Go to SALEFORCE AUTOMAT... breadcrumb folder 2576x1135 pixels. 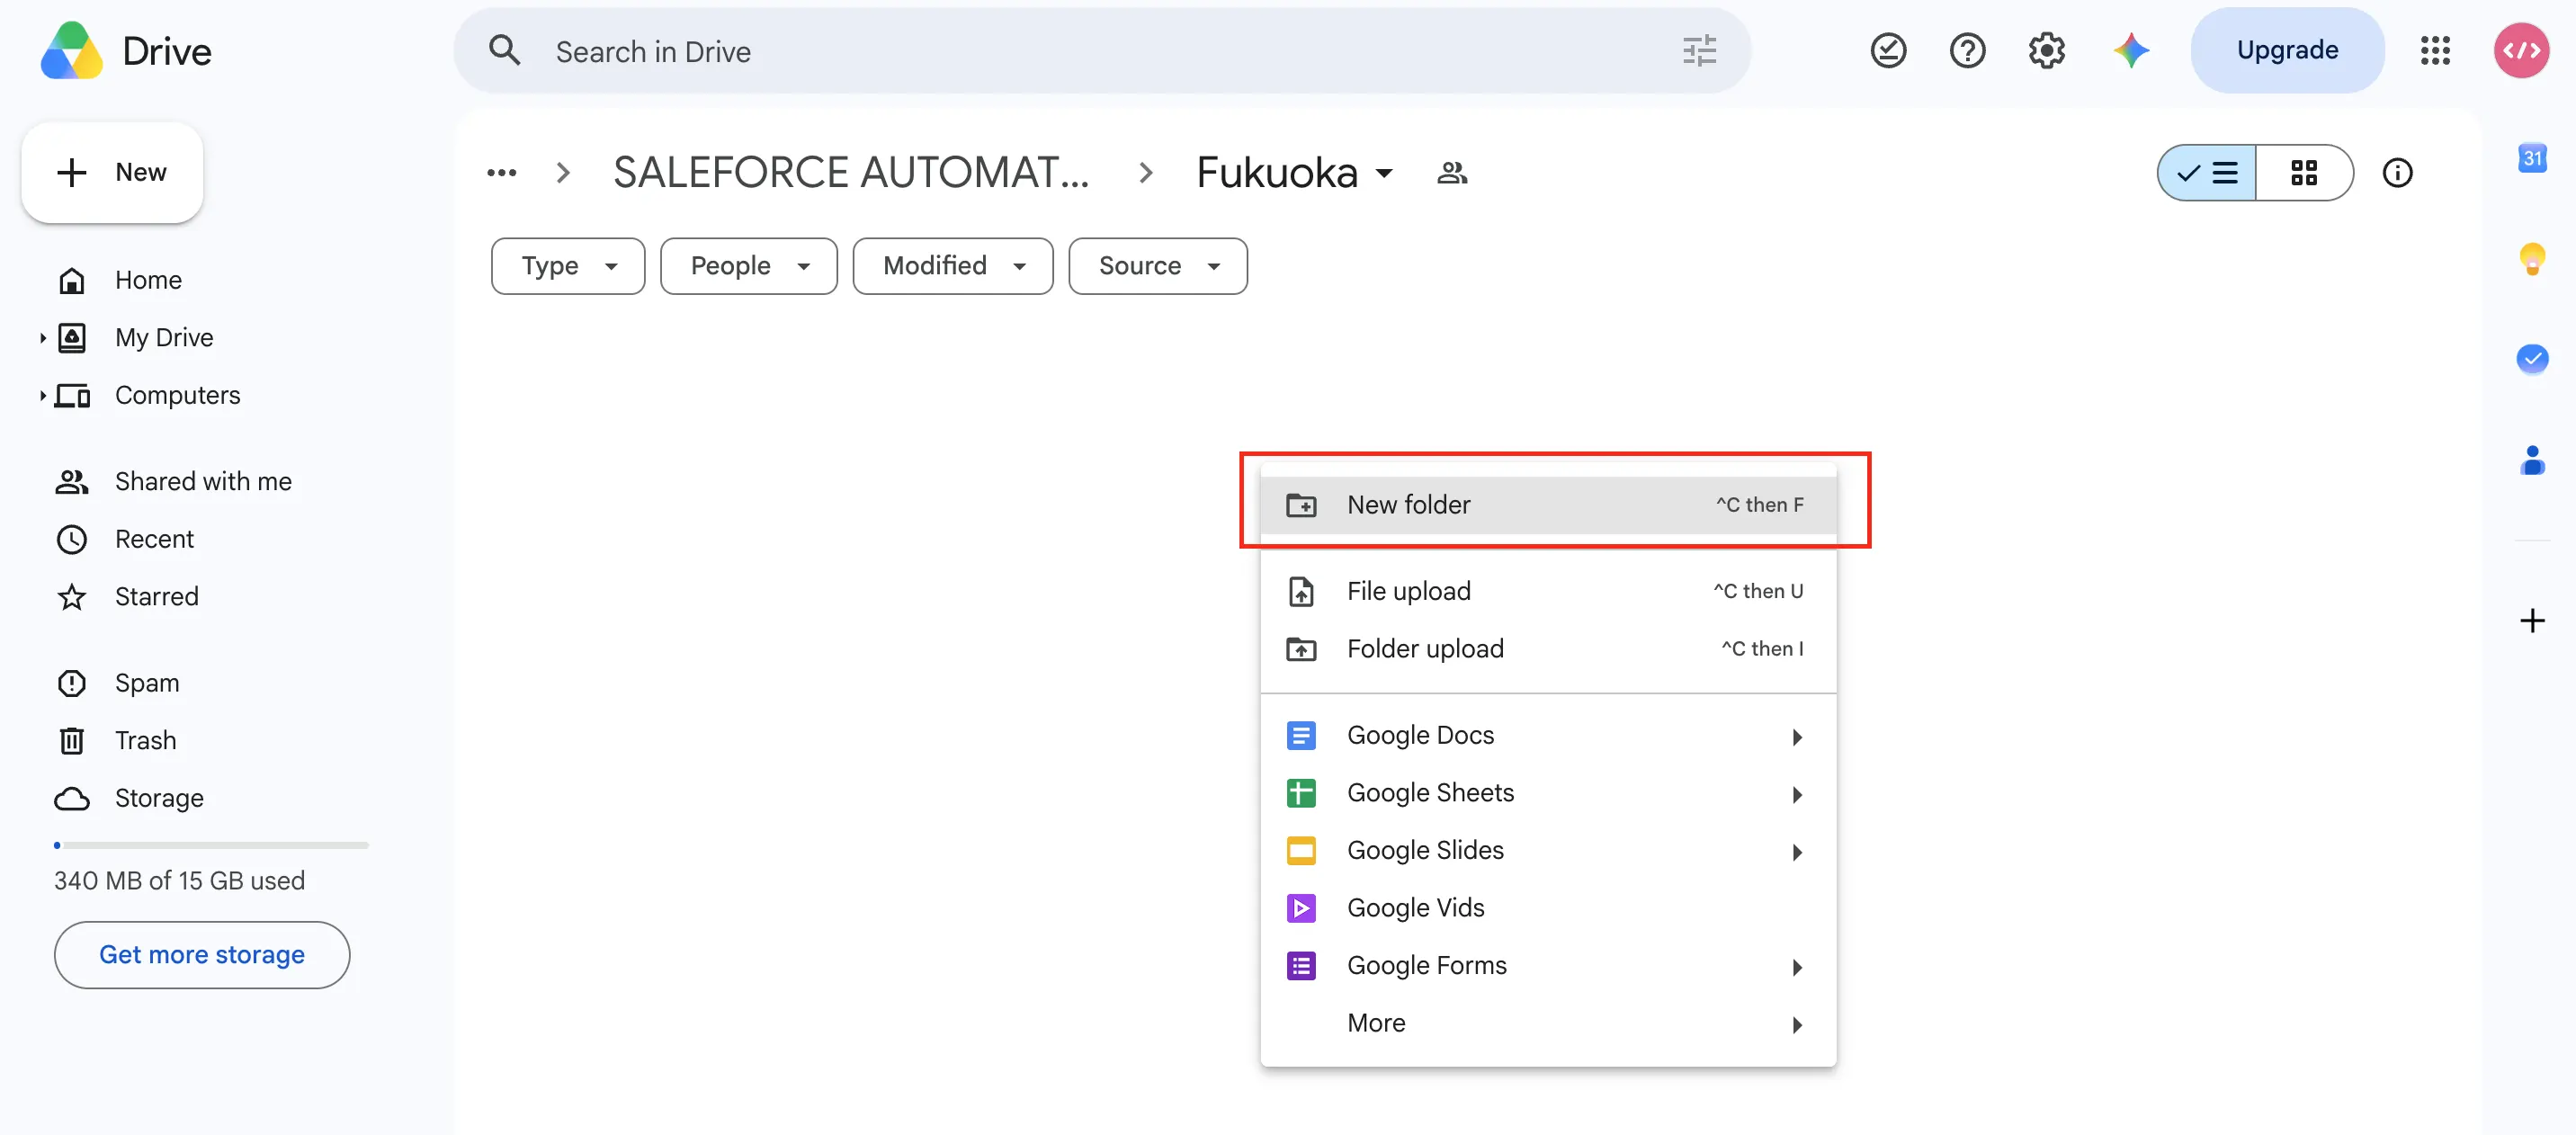tap(851, 173)
